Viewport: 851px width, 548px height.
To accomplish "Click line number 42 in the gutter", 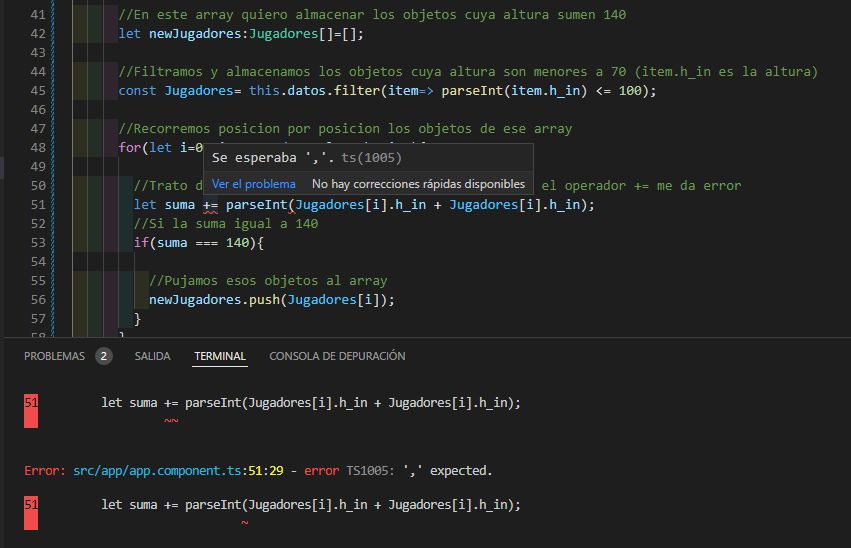I will point(38,34).
